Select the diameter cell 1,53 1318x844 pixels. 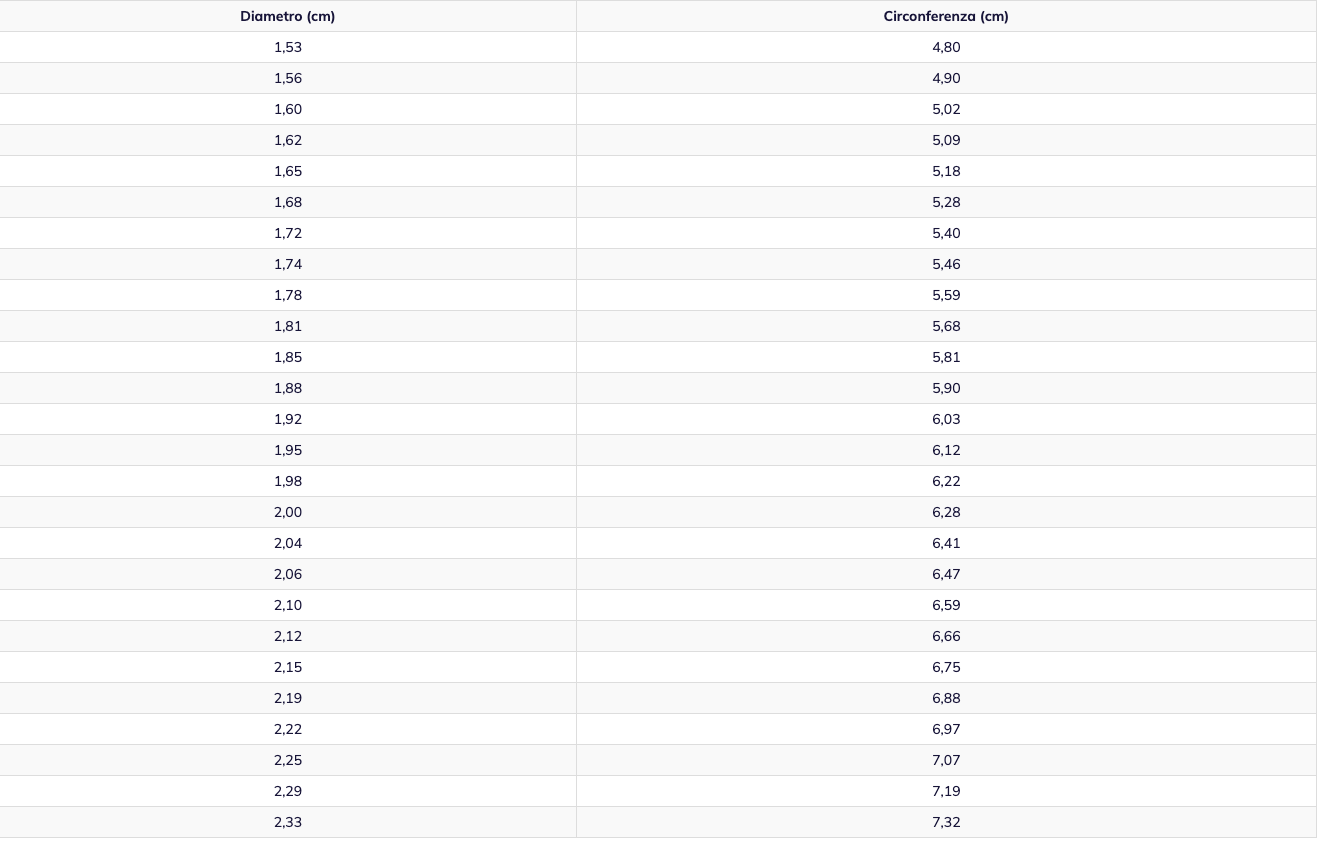[x=288, y=47]
